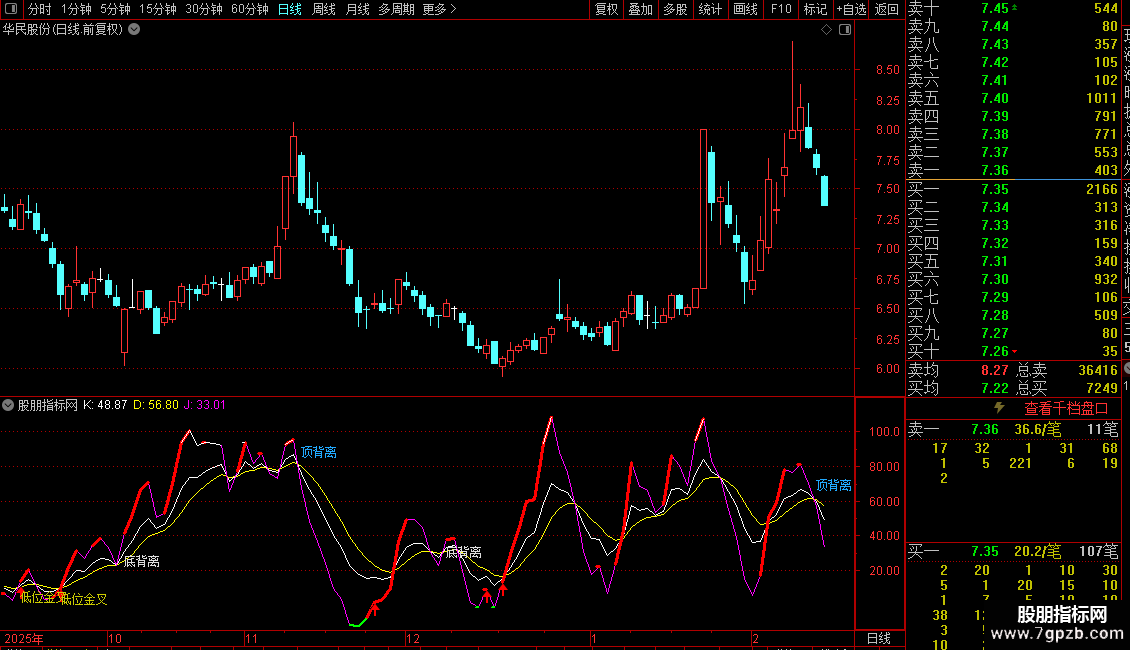Viewport: 1130px width, 650px height.
Task: Click the 底背离 label in December
Action: 463,553
